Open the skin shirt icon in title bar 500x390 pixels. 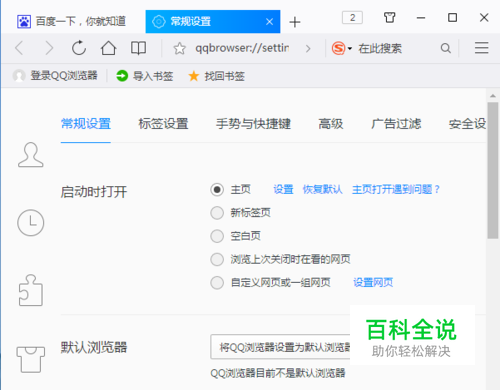click(x=389, y=17)
